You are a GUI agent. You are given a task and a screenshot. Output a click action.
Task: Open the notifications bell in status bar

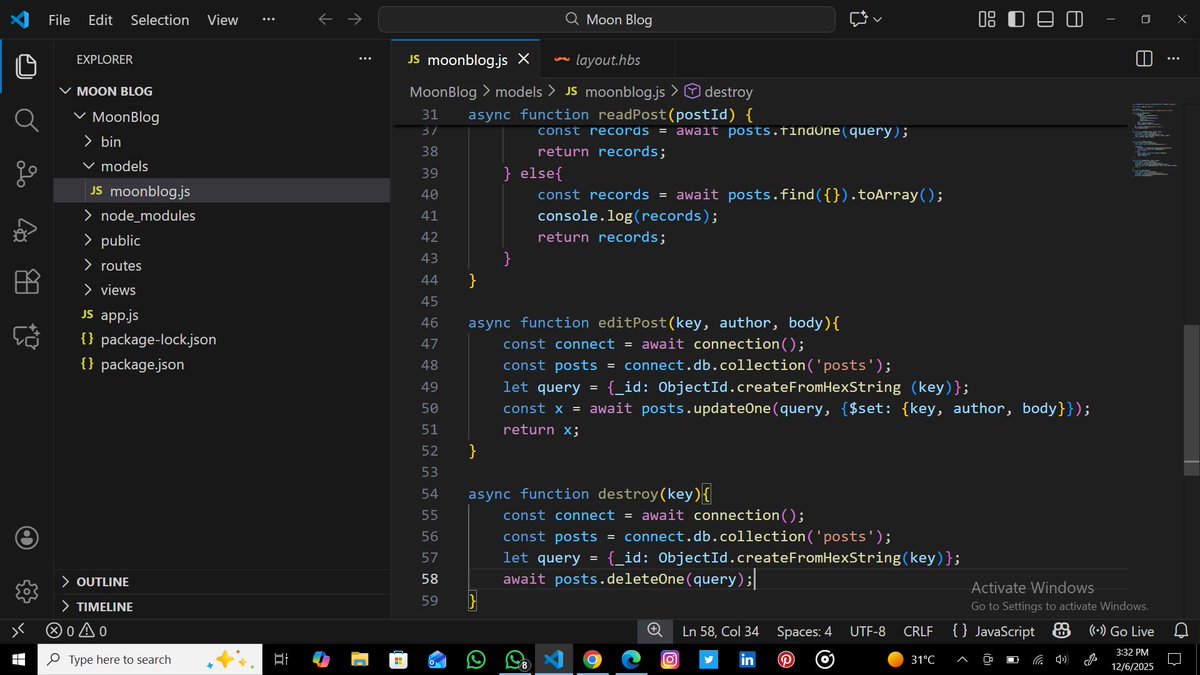(1181, 631)
